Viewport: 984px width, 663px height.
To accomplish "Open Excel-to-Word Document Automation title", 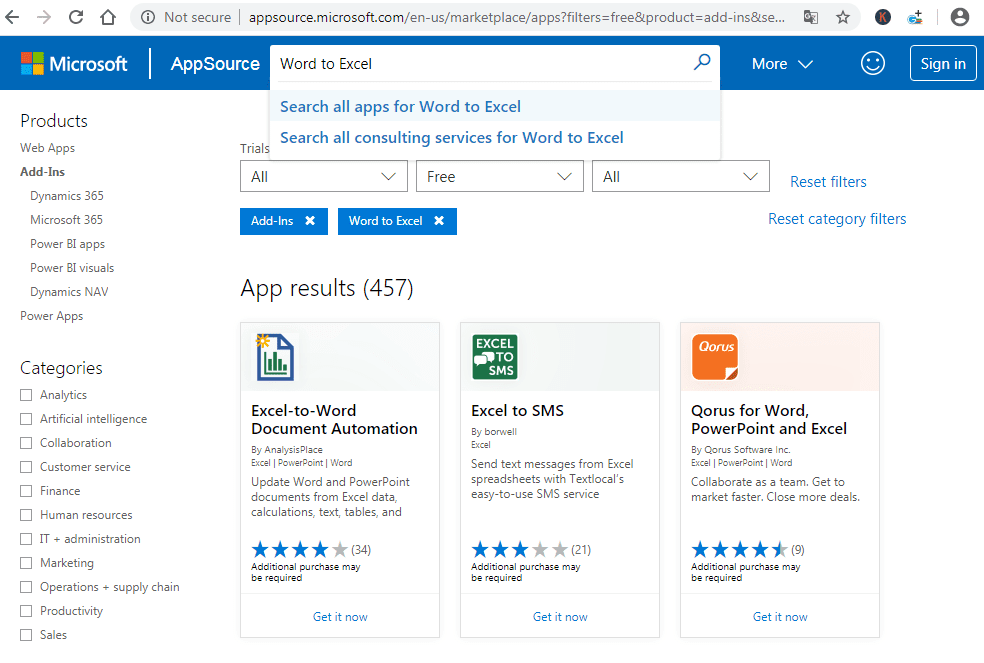I will 334,419.
